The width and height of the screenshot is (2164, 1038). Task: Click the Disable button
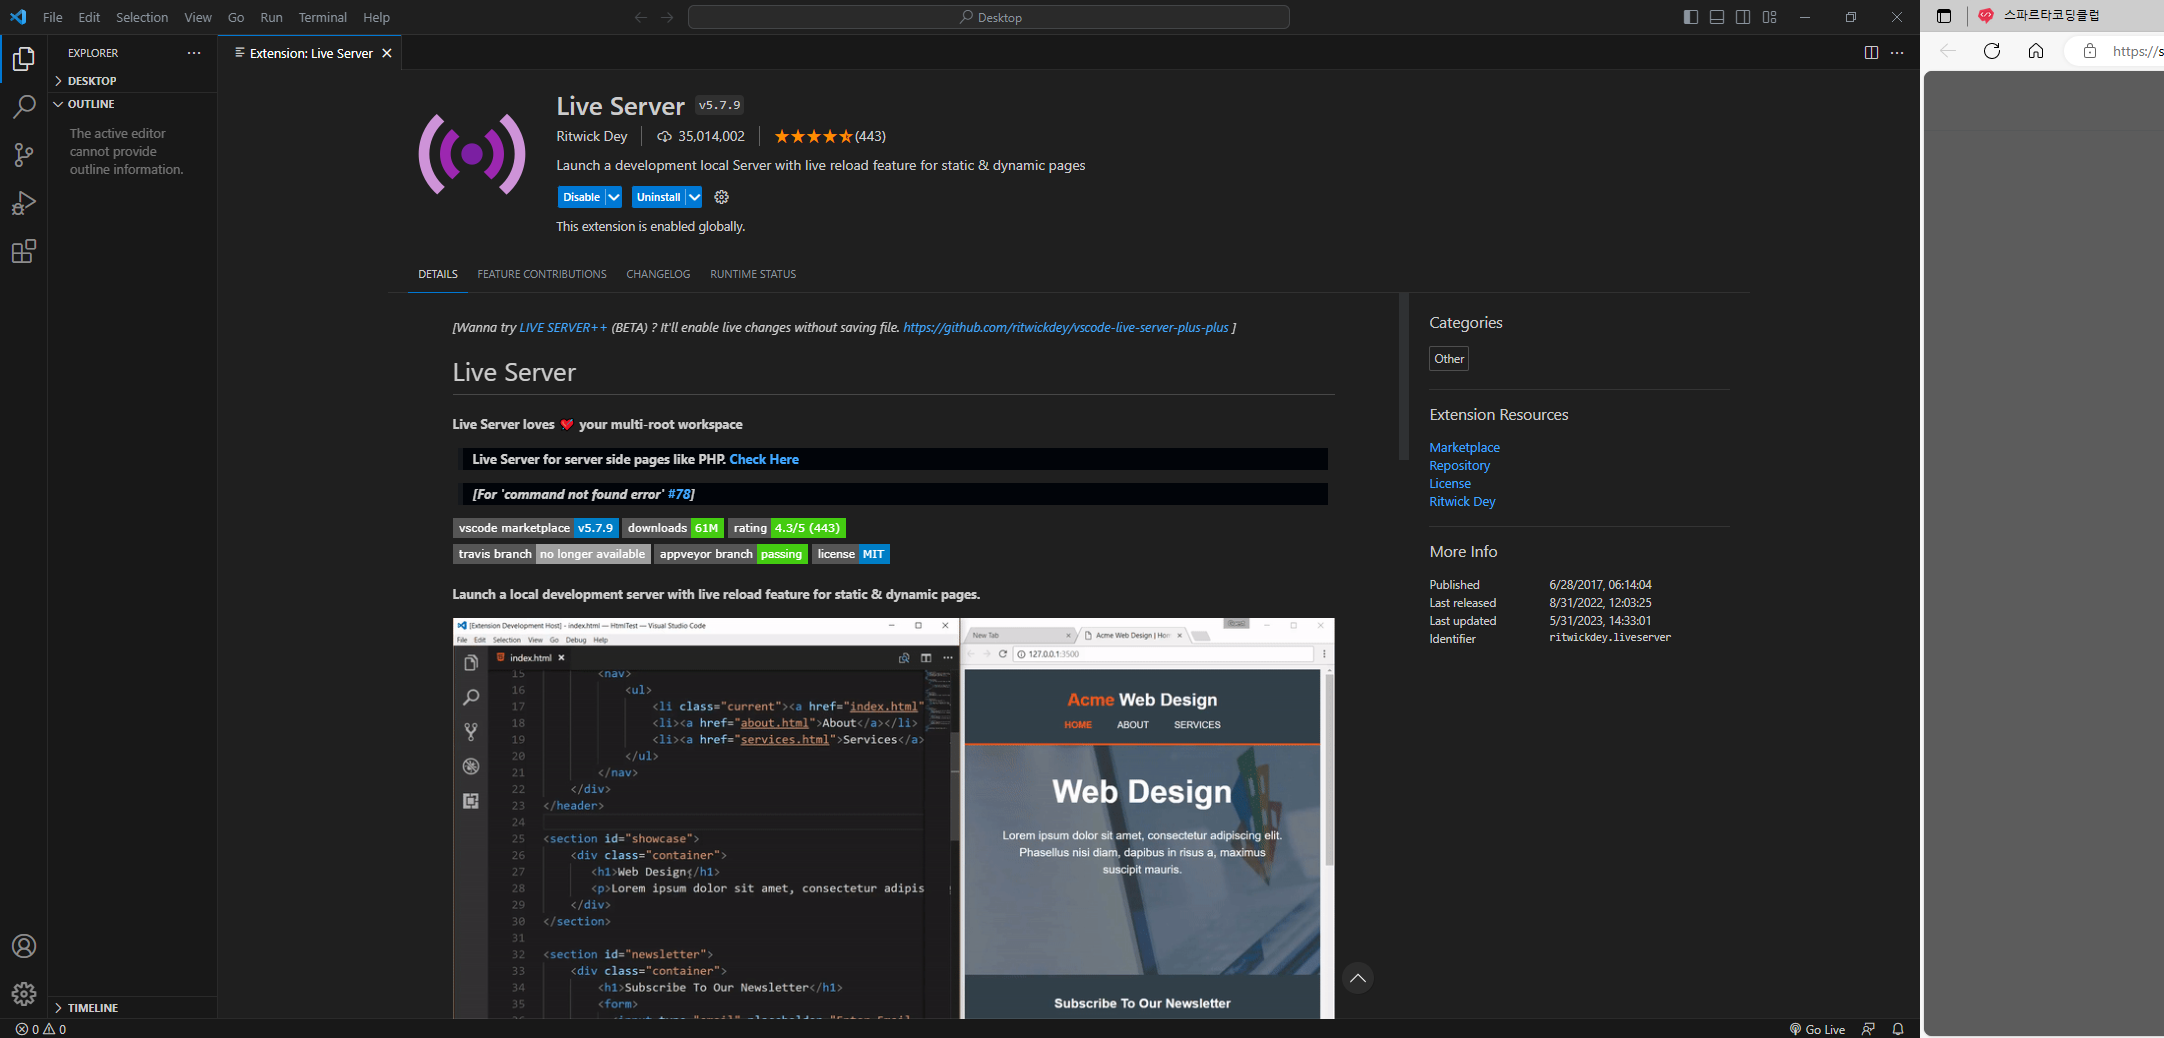coord(581,197)
